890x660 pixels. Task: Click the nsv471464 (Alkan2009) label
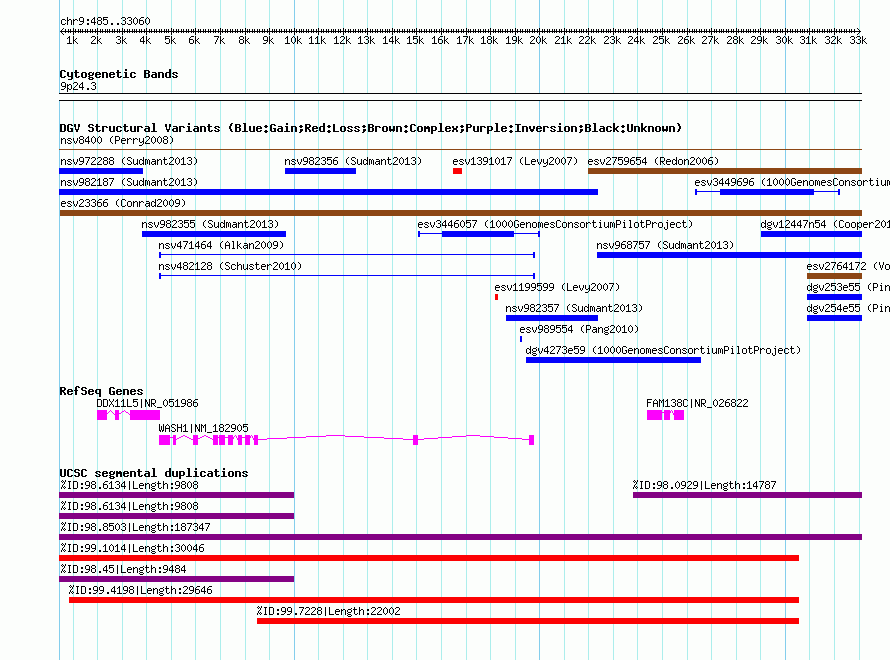(x=221, y=245)
